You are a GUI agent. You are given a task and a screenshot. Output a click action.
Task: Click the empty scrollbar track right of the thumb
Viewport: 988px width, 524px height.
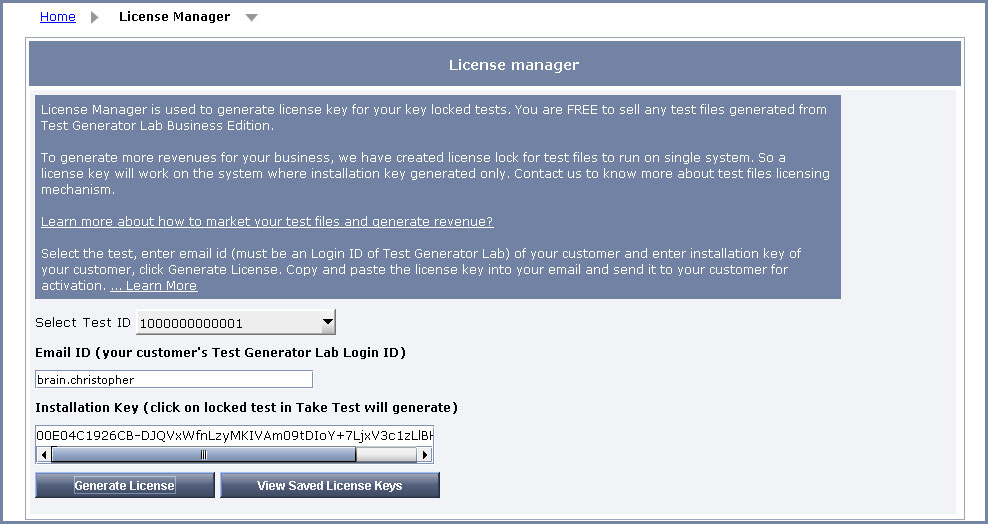click(386, 455)
